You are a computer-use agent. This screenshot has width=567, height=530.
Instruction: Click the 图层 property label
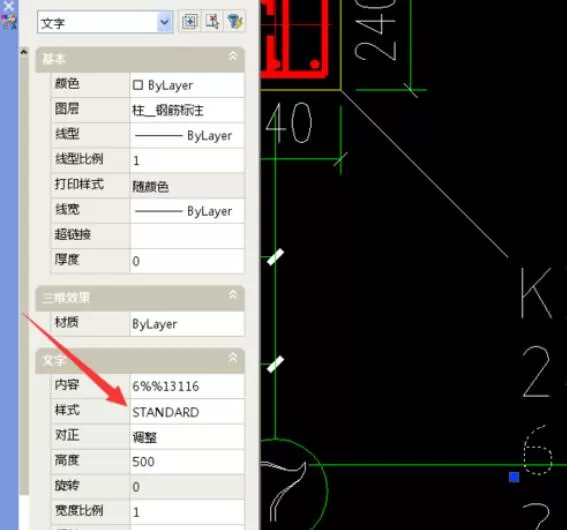click(67, 109)
